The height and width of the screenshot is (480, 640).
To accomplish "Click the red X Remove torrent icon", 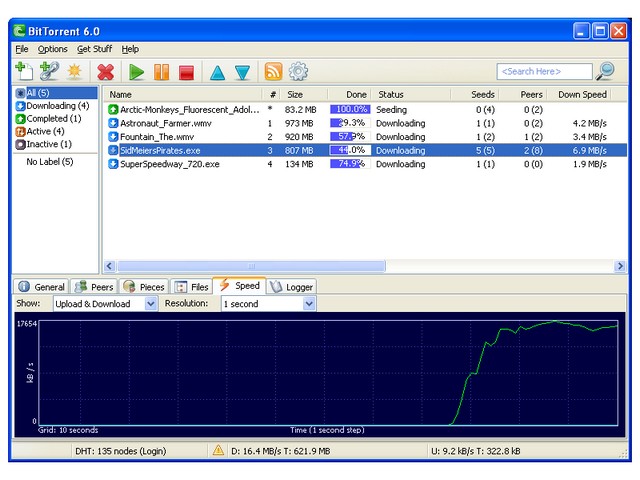I will (x=105, y=72).
